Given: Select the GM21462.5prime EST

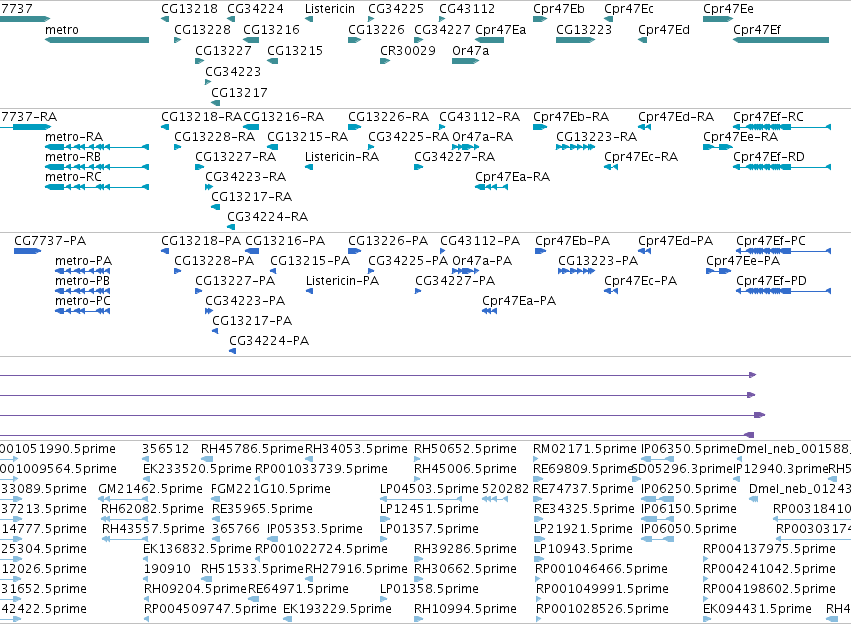Looking at the screenshot, I should (x=123, y=499).
